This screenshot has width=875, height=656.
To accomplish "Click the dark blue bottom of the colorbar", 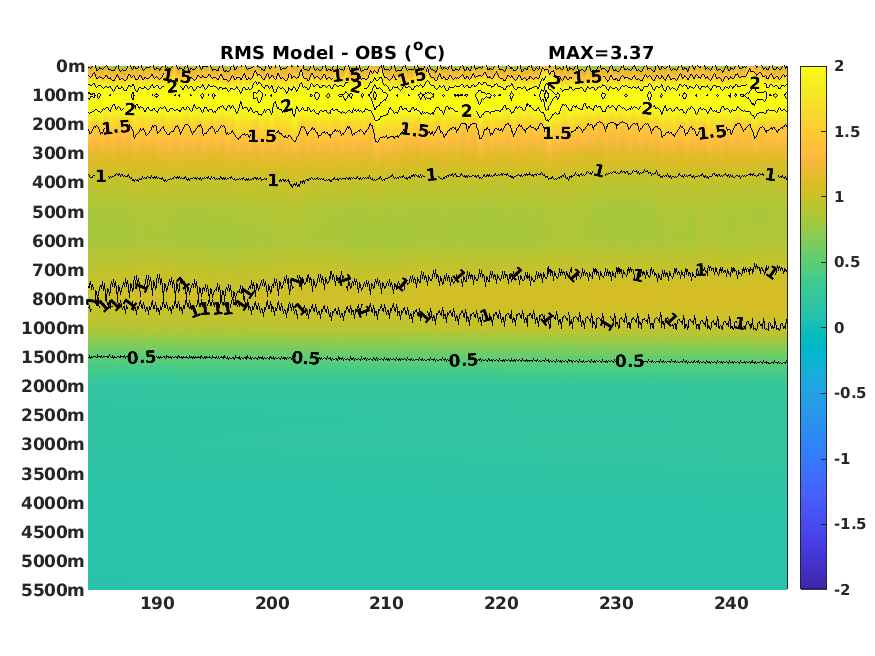I will pos(813,575).
